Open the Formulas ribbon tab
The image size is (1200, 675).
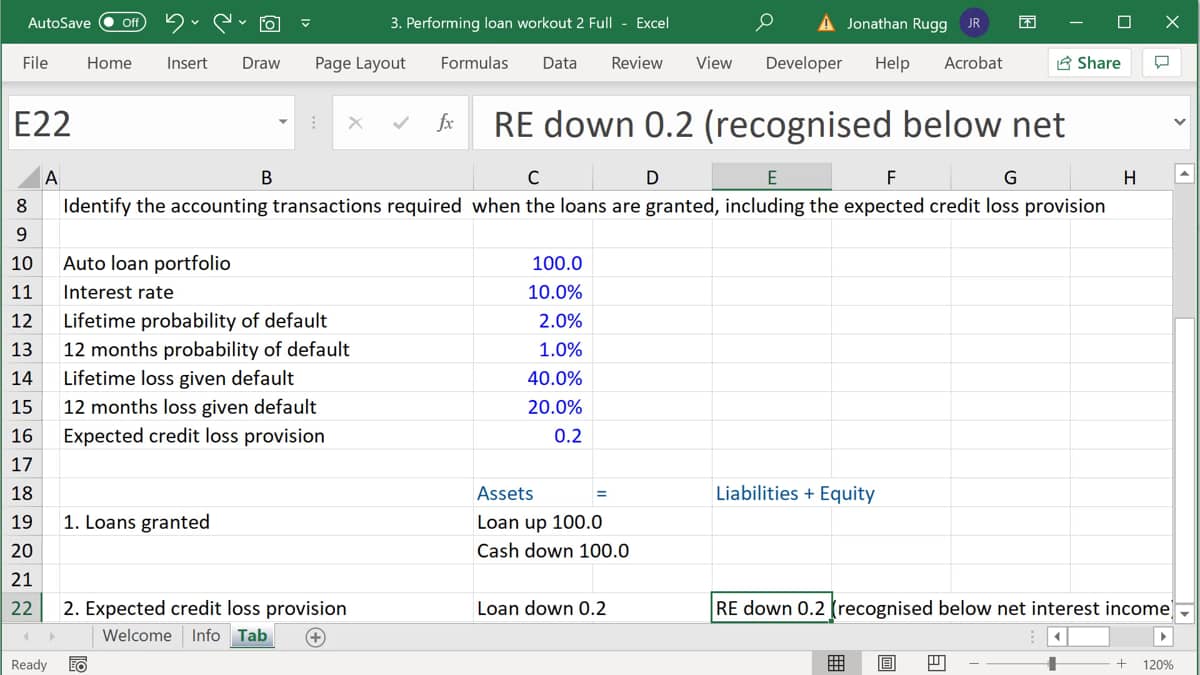click(x=474, y=62)
